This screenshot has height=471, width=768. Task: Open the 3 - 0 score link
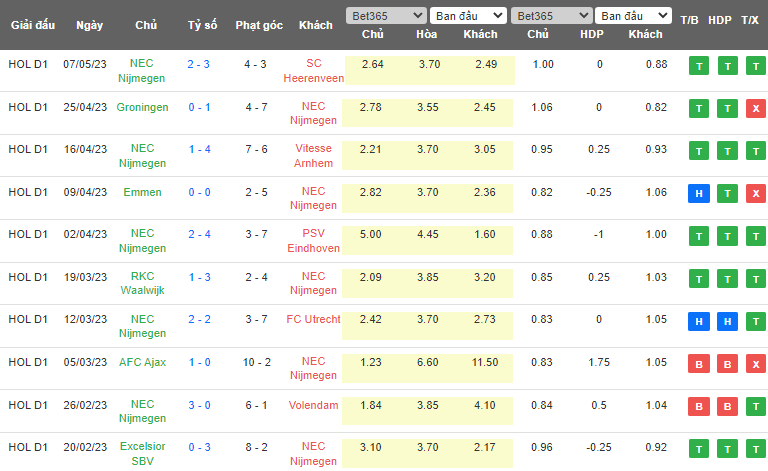click(199, 405)
